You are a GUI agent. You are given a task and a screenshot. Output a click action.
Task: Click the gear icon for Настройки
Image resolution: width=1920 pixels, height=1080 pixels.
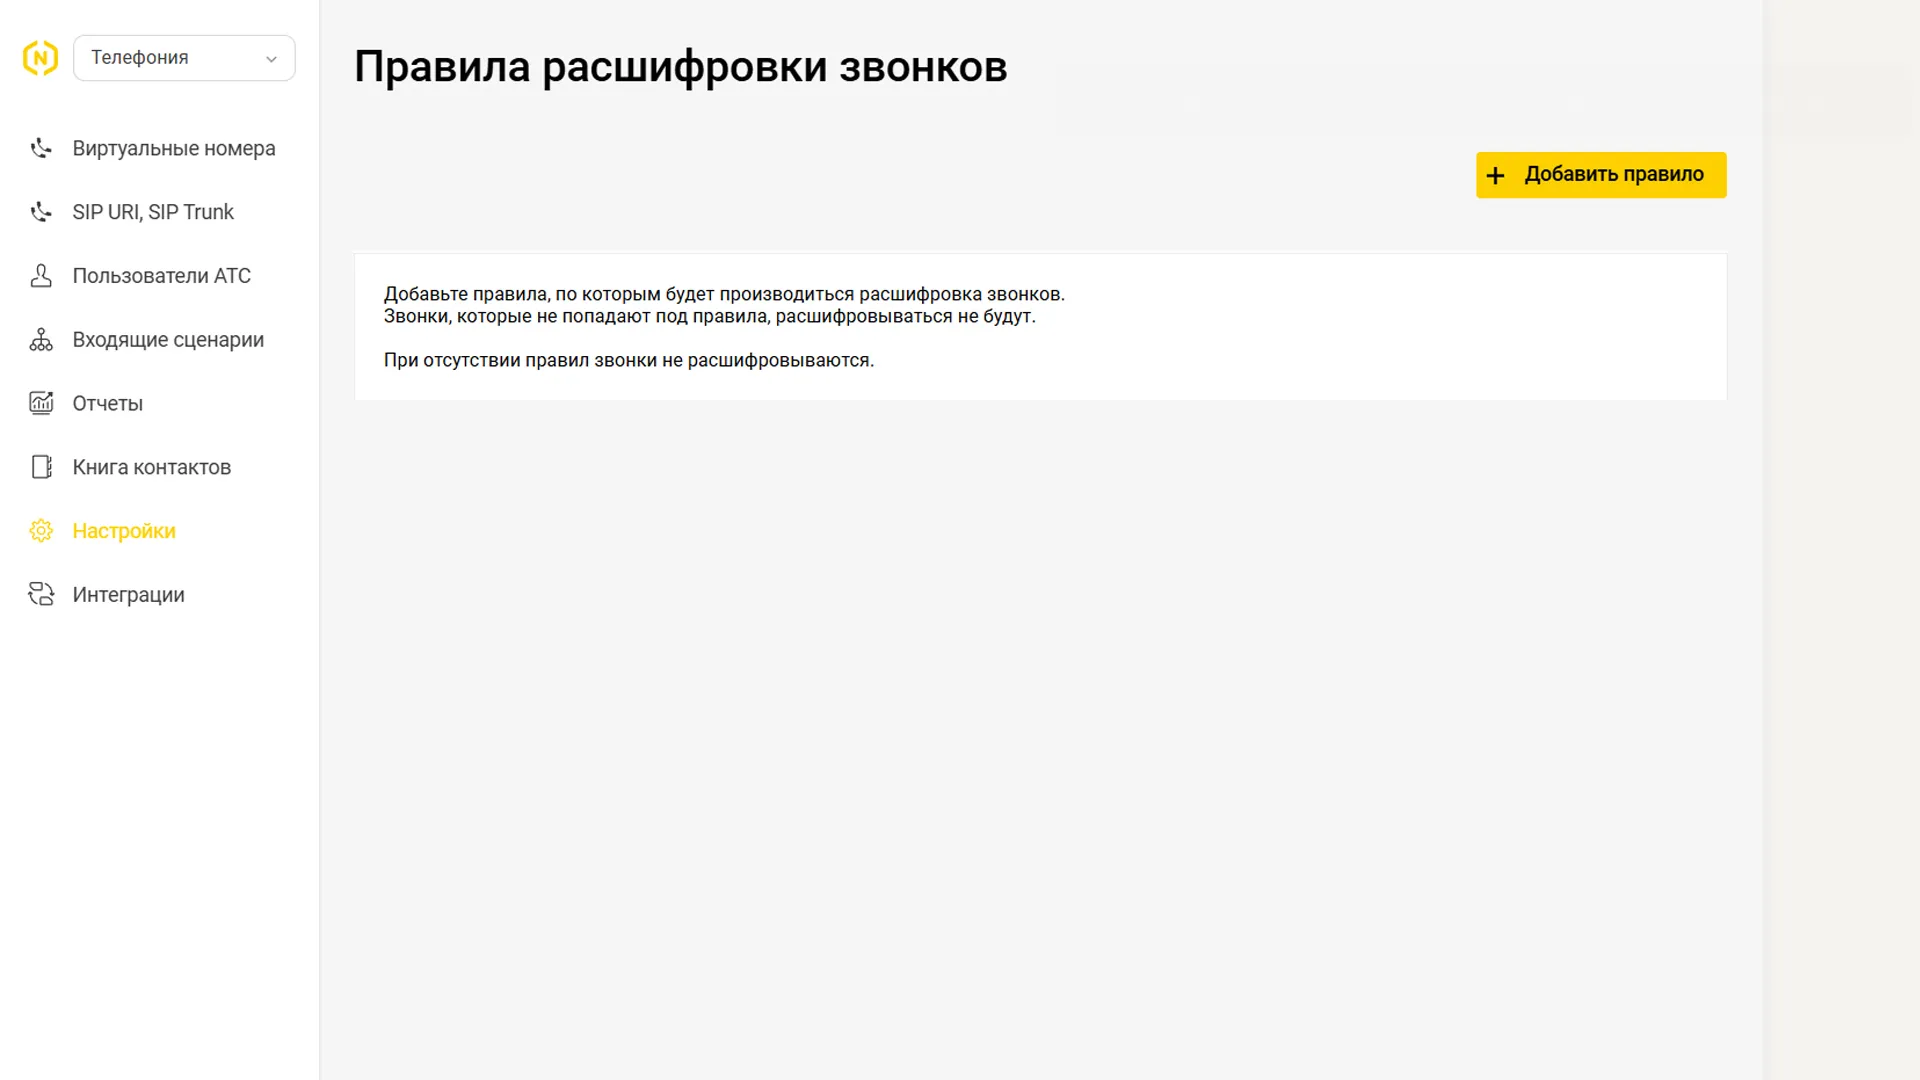click(41, 531)
